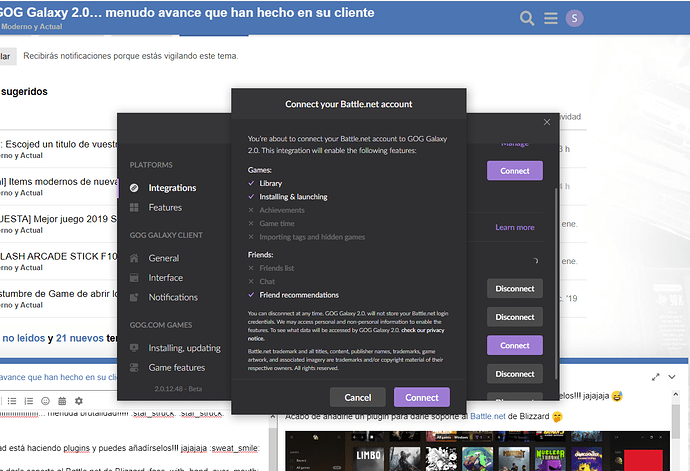
Task: Open suggested topic Mejor juego 2019
Action: pyautogui.click(x=59, y=219)
